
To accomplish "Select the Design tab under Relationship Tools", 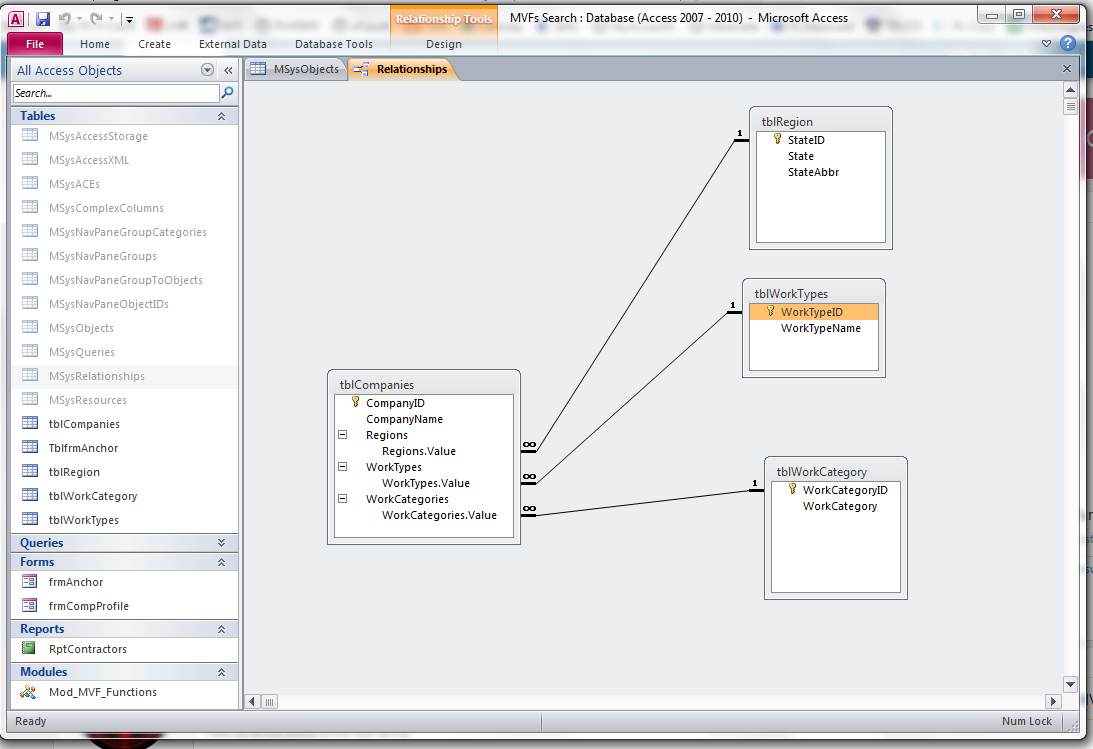I will [444, 44].
